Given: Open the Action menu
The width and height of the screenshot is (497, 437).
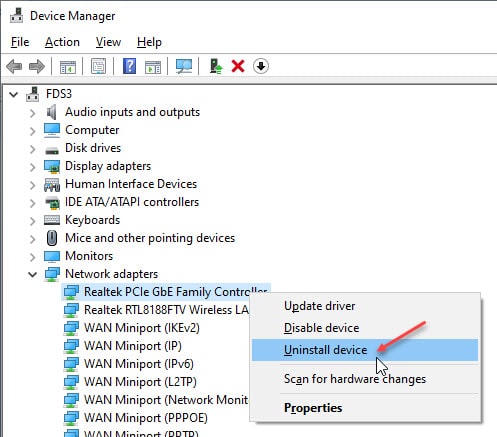Looking at the screenshot, I should pos(62,42).
